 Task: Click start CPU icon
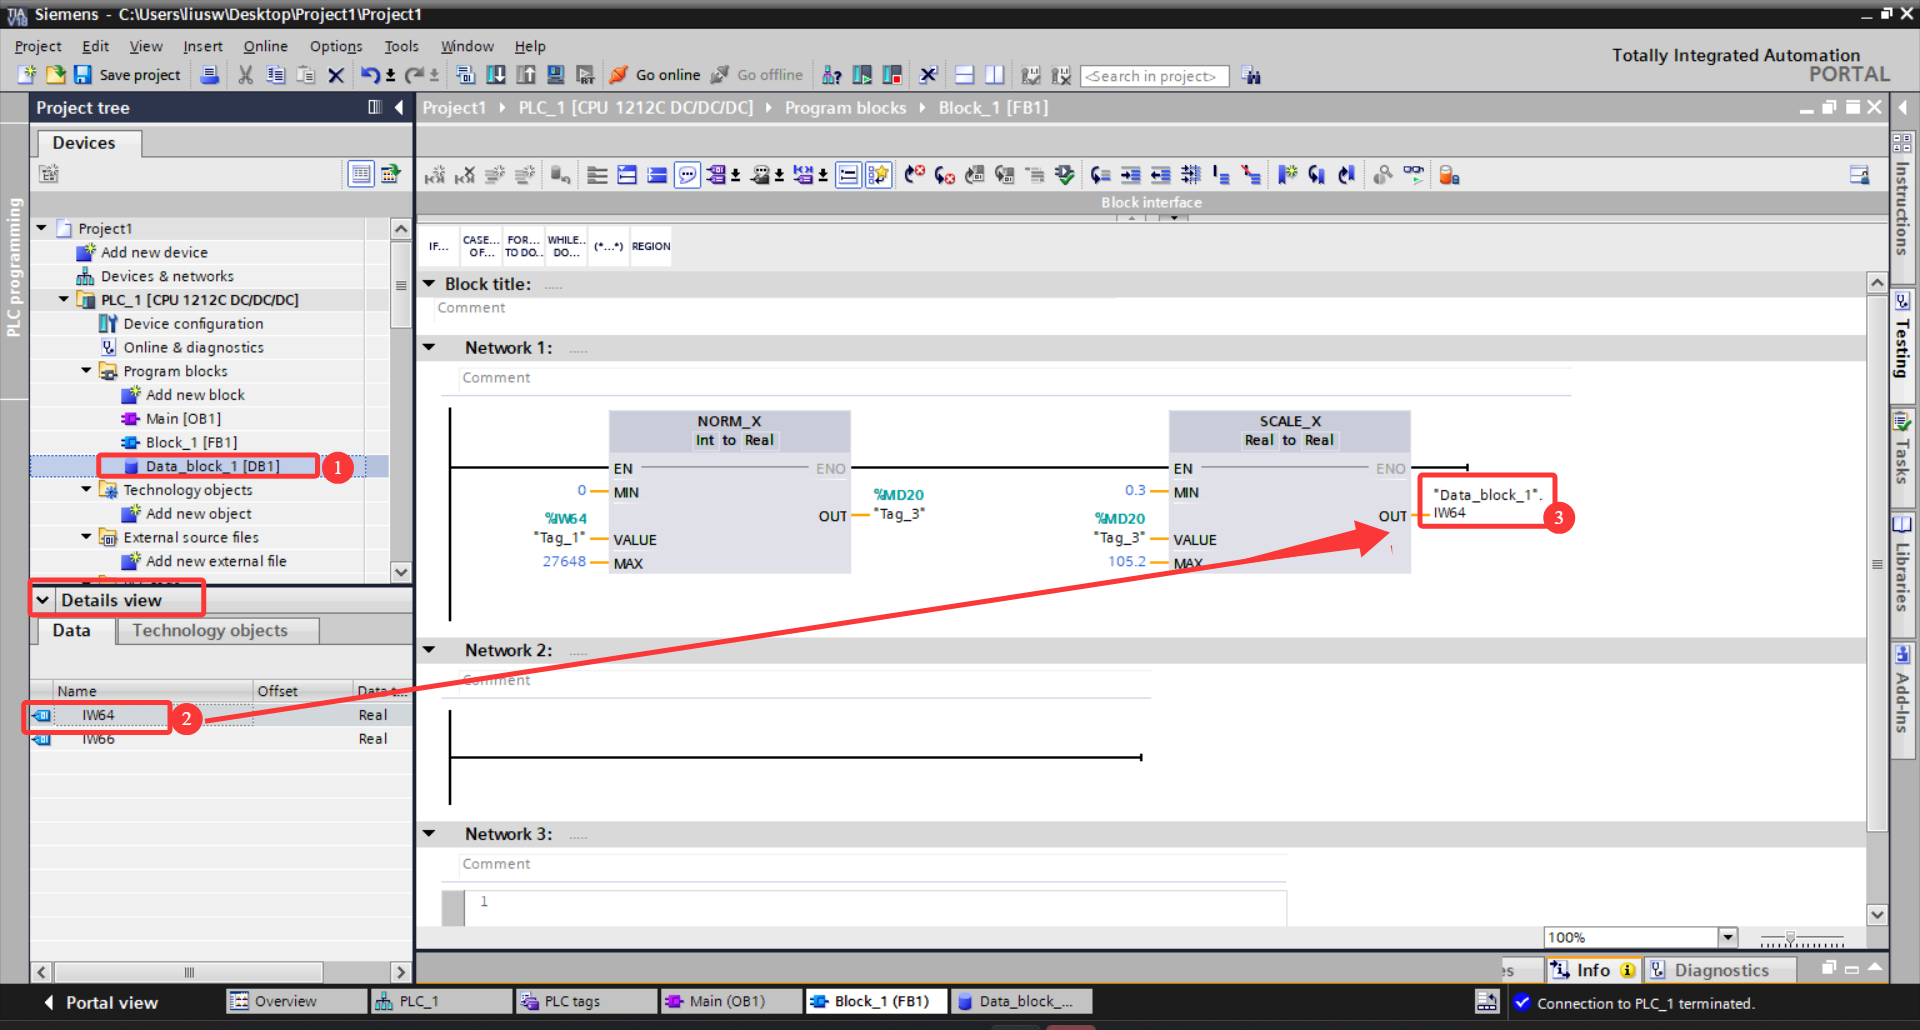pos(862,75)
